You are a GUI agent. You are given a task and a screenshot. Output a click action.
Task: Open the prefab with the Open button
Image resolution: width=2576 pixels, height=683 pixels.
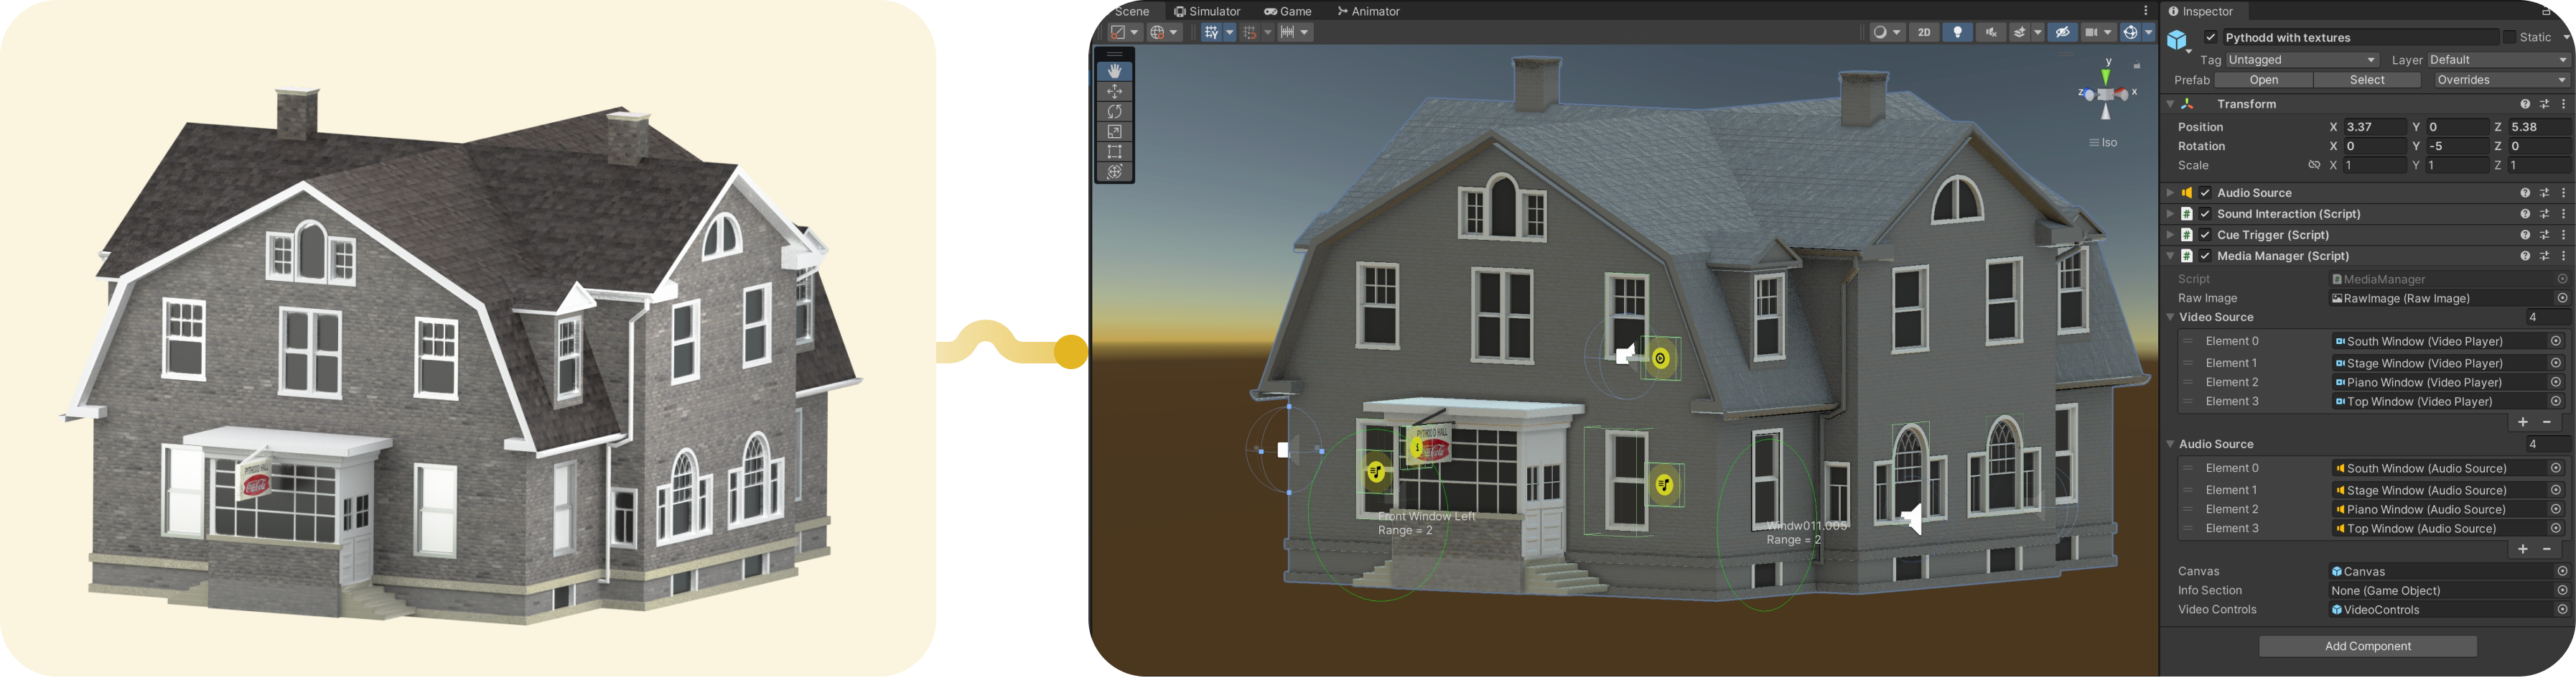(2263, 79)
